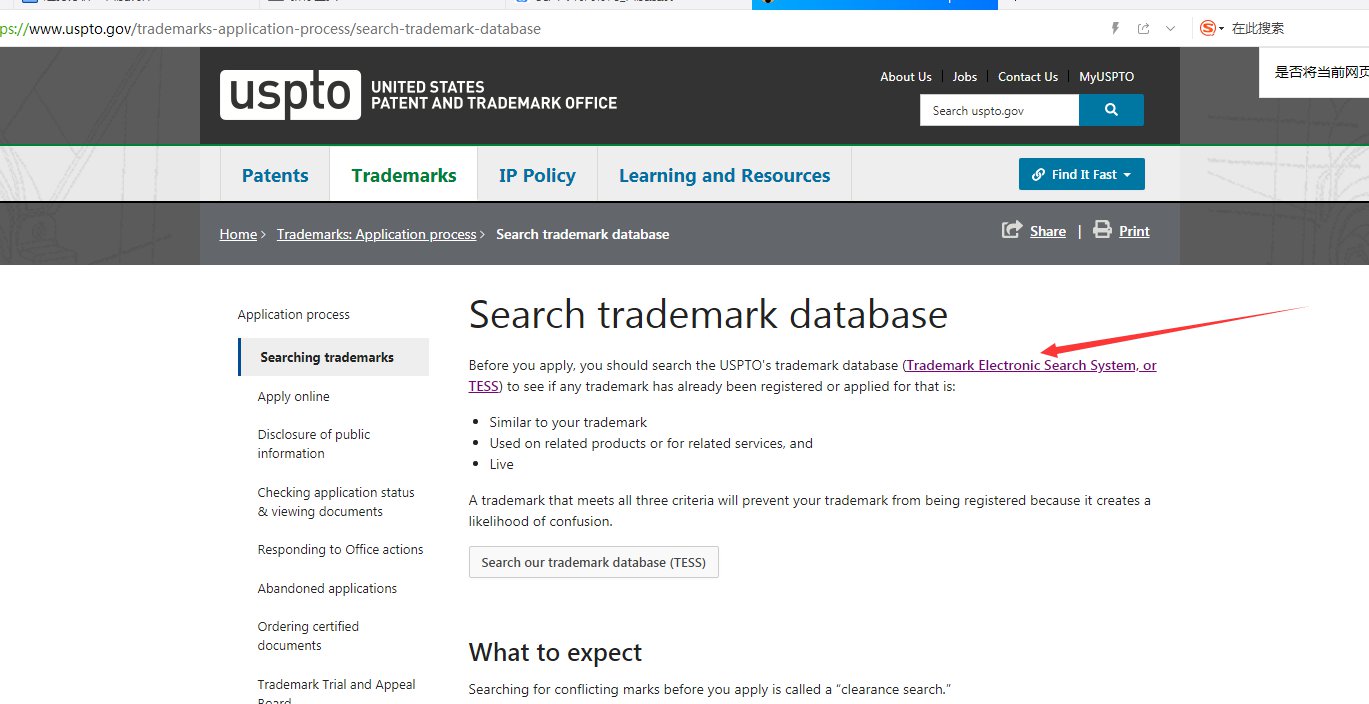Open Ordering certified documents item
Viewport: 1369px width, 704px height.
308,636
